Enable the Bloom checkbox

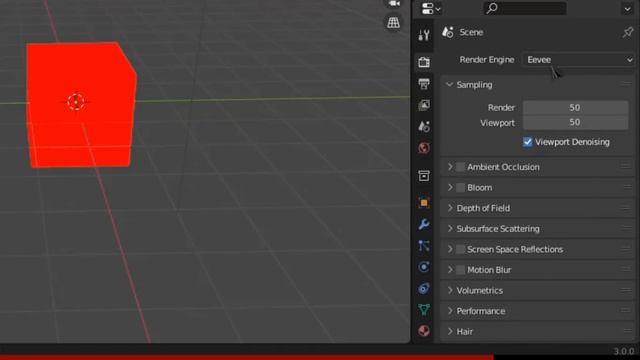(460, 187)
